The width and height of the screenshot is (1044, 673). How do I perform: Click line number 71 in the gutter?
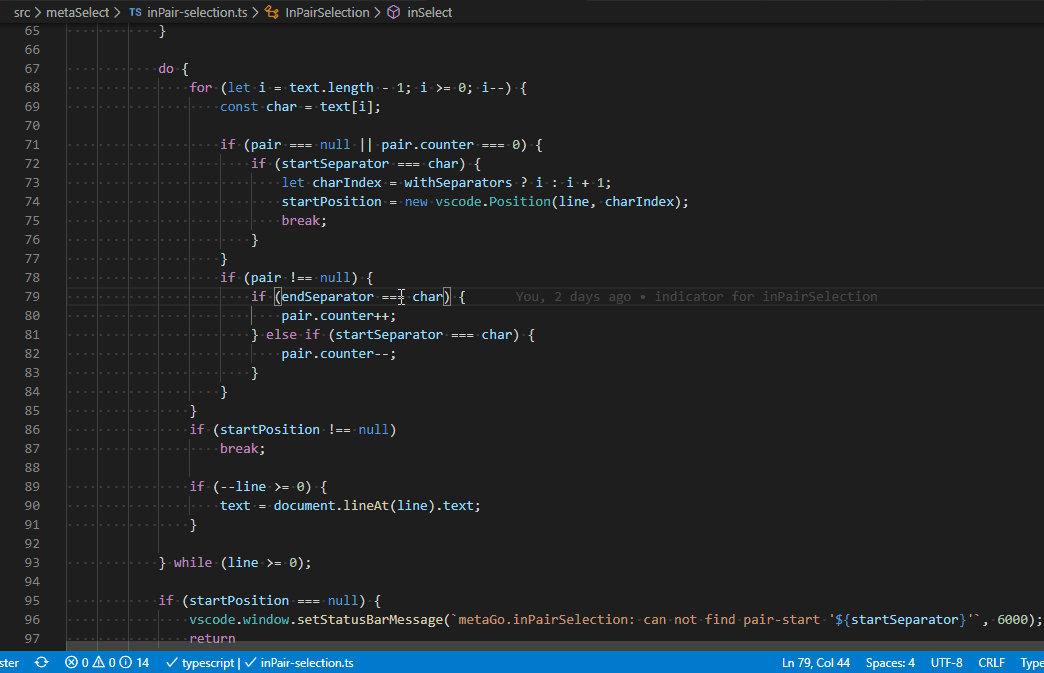32,144
